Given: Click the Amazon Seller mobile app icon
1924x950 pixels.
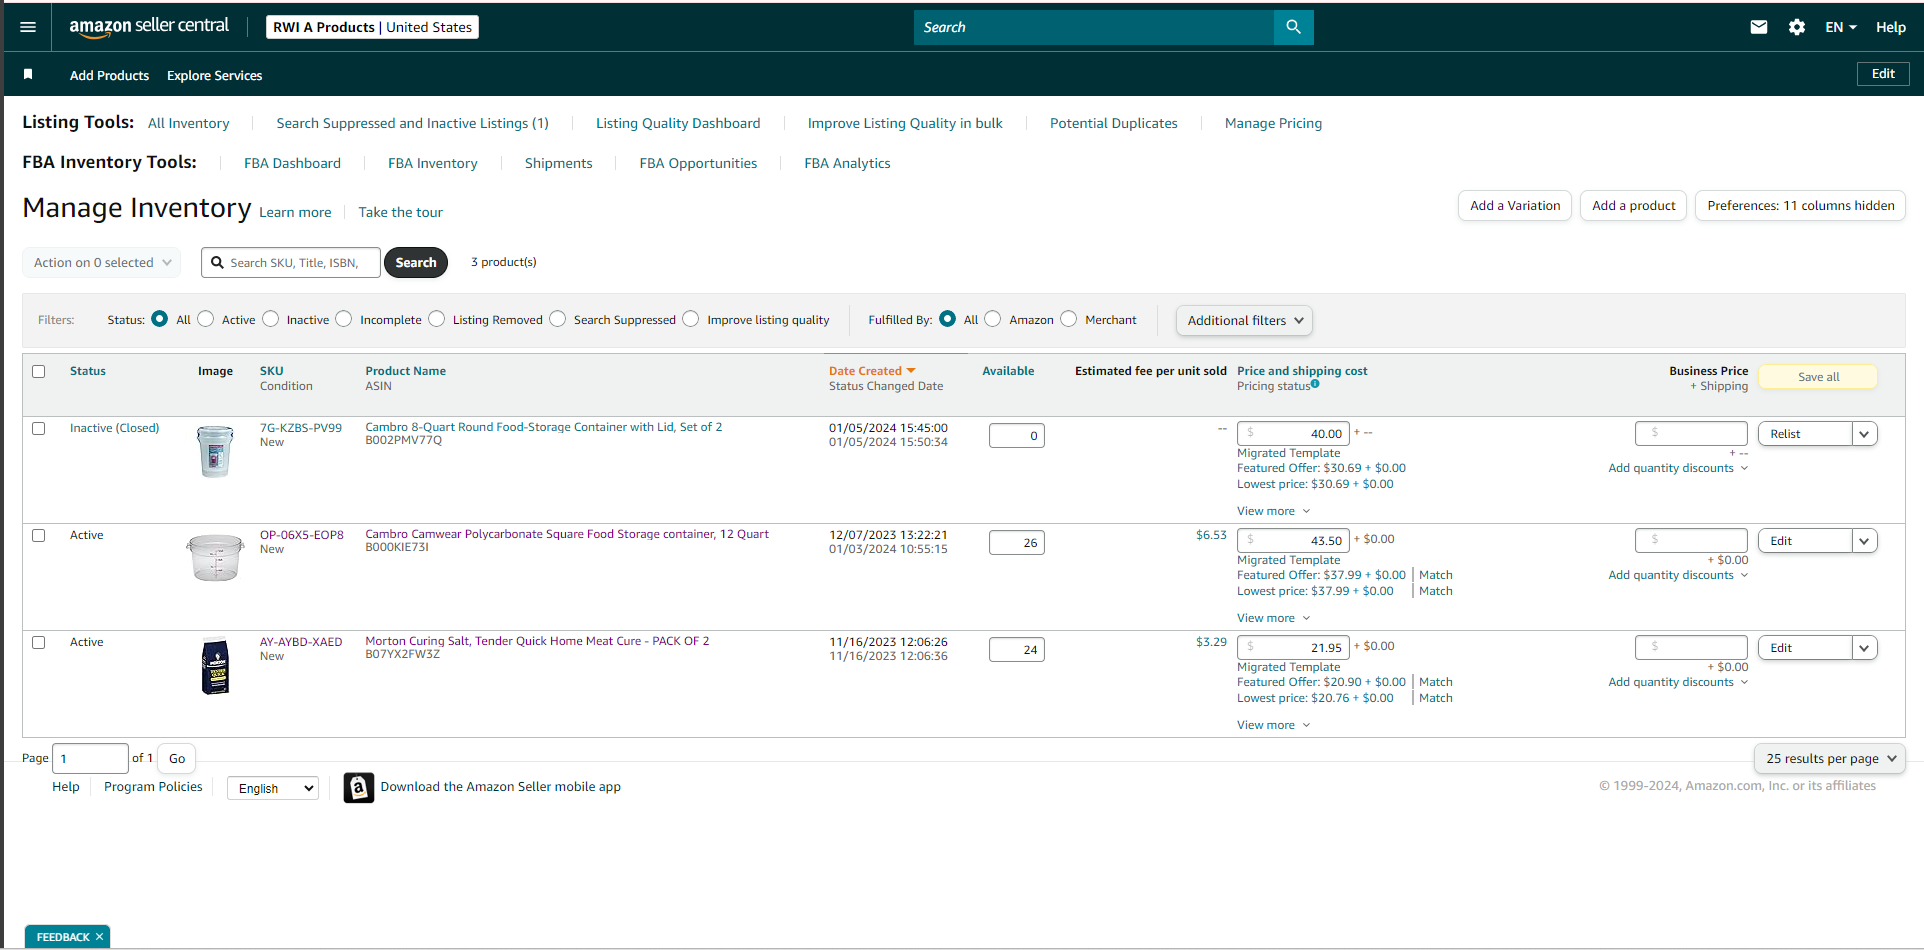Looking at the screenshot, I should [359, 787].
